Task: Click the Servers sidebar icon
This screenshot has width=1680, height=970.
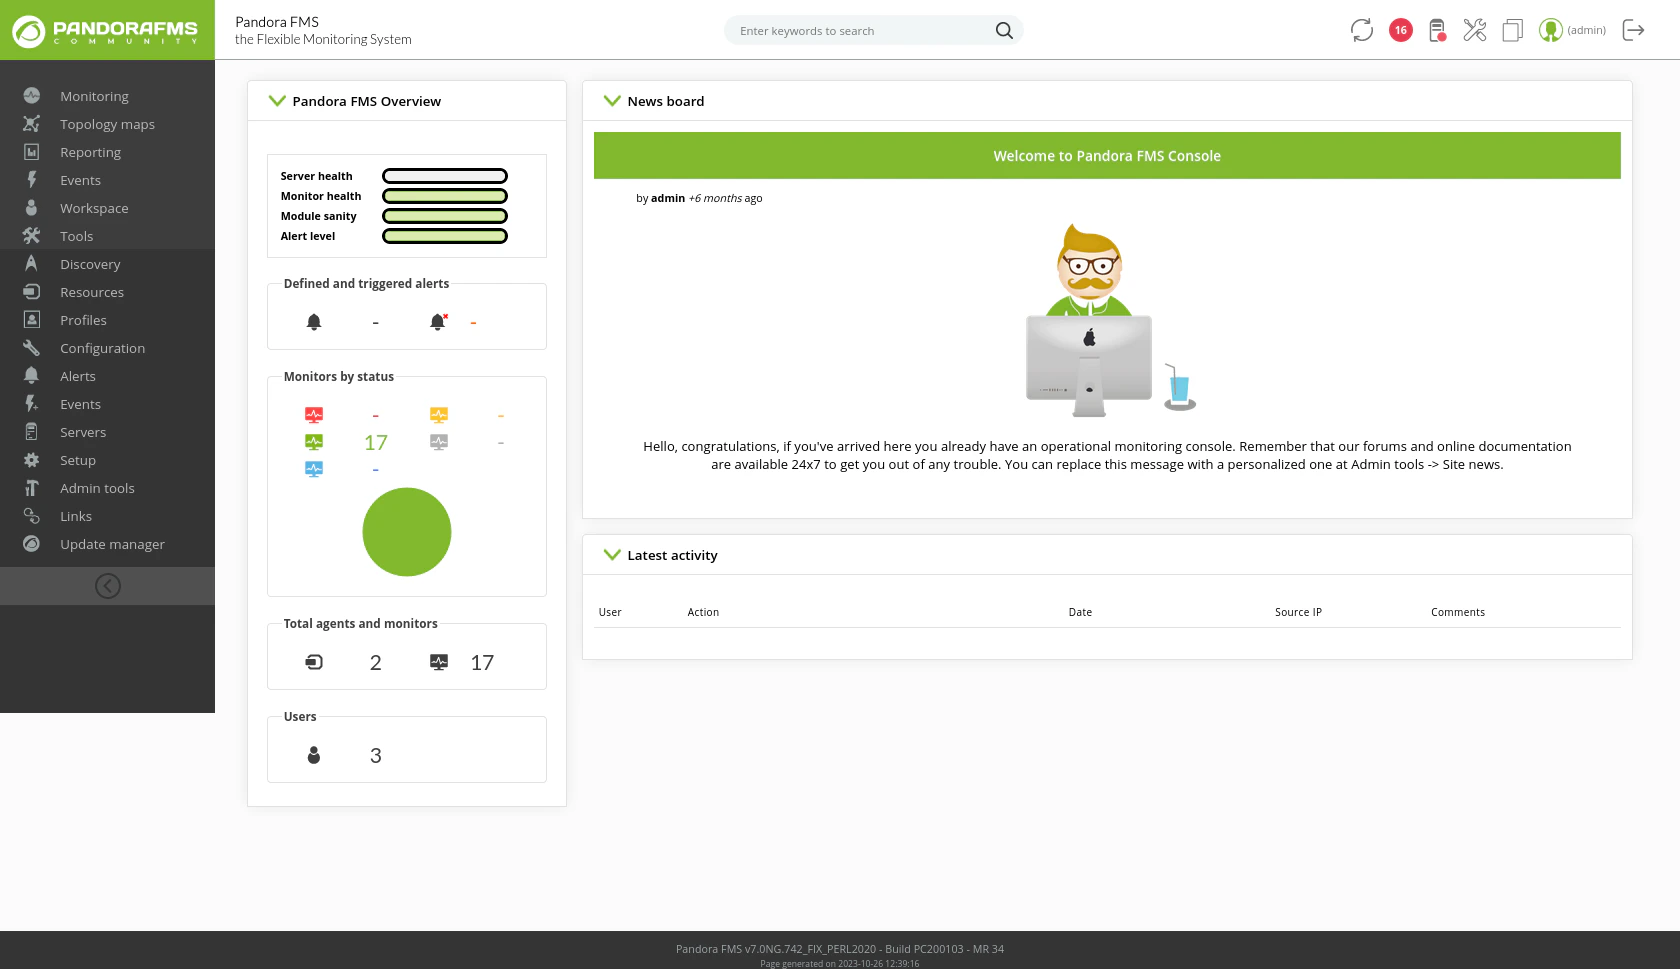Action: [32, 432]
